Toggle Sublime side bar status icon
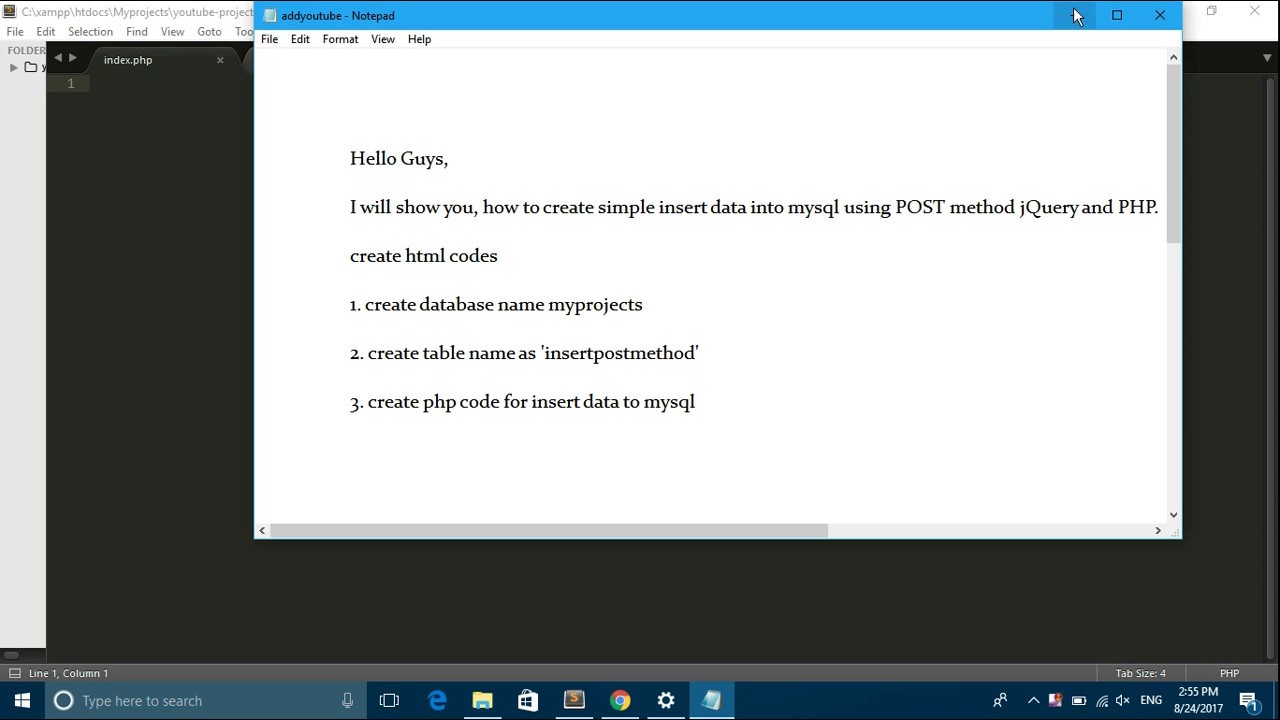The width and height of the screenshot is (1280, 720). coord(13,673)
